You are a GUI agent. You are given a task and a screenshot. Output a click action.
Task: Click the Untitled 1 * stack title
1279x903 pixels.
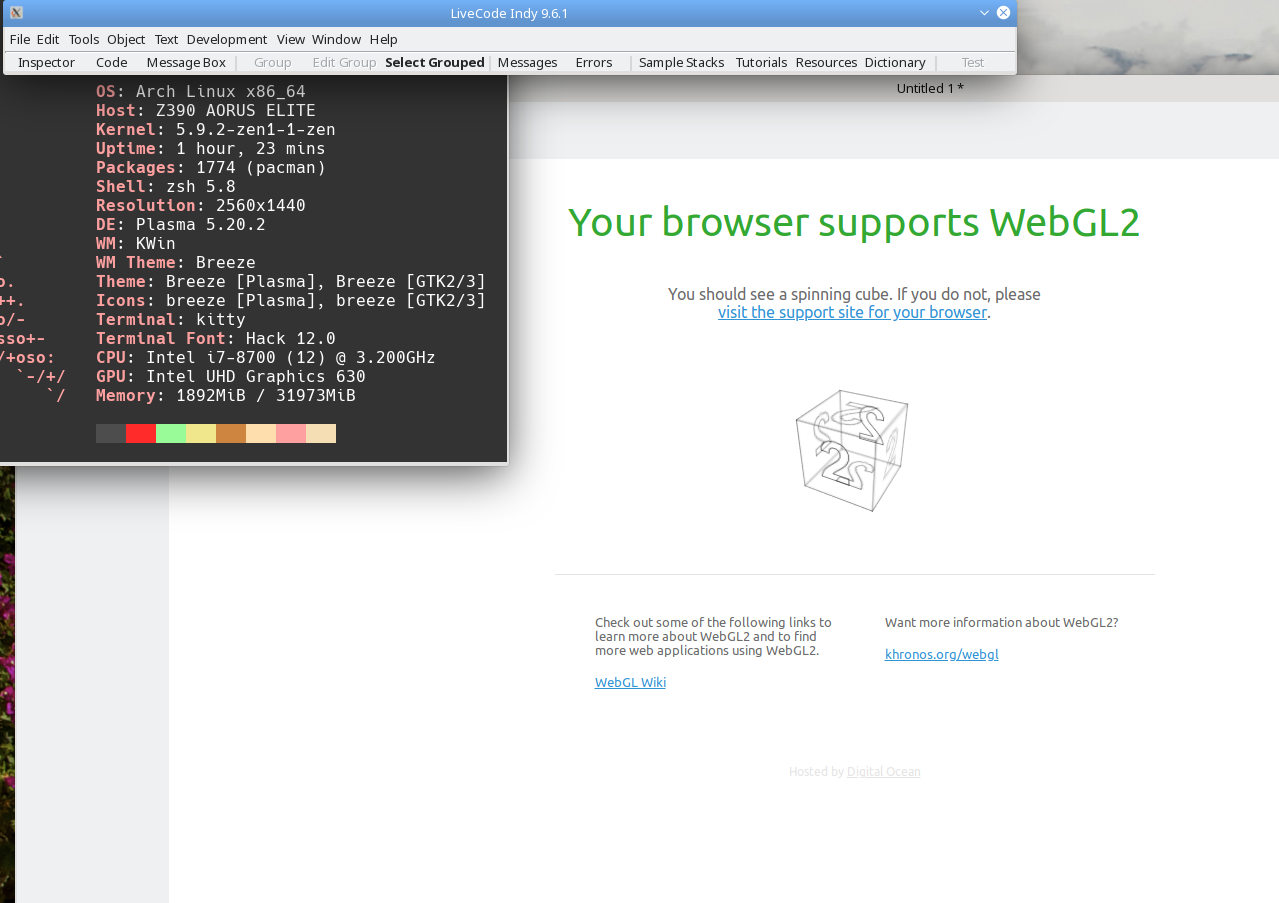[x=930, y=88]
